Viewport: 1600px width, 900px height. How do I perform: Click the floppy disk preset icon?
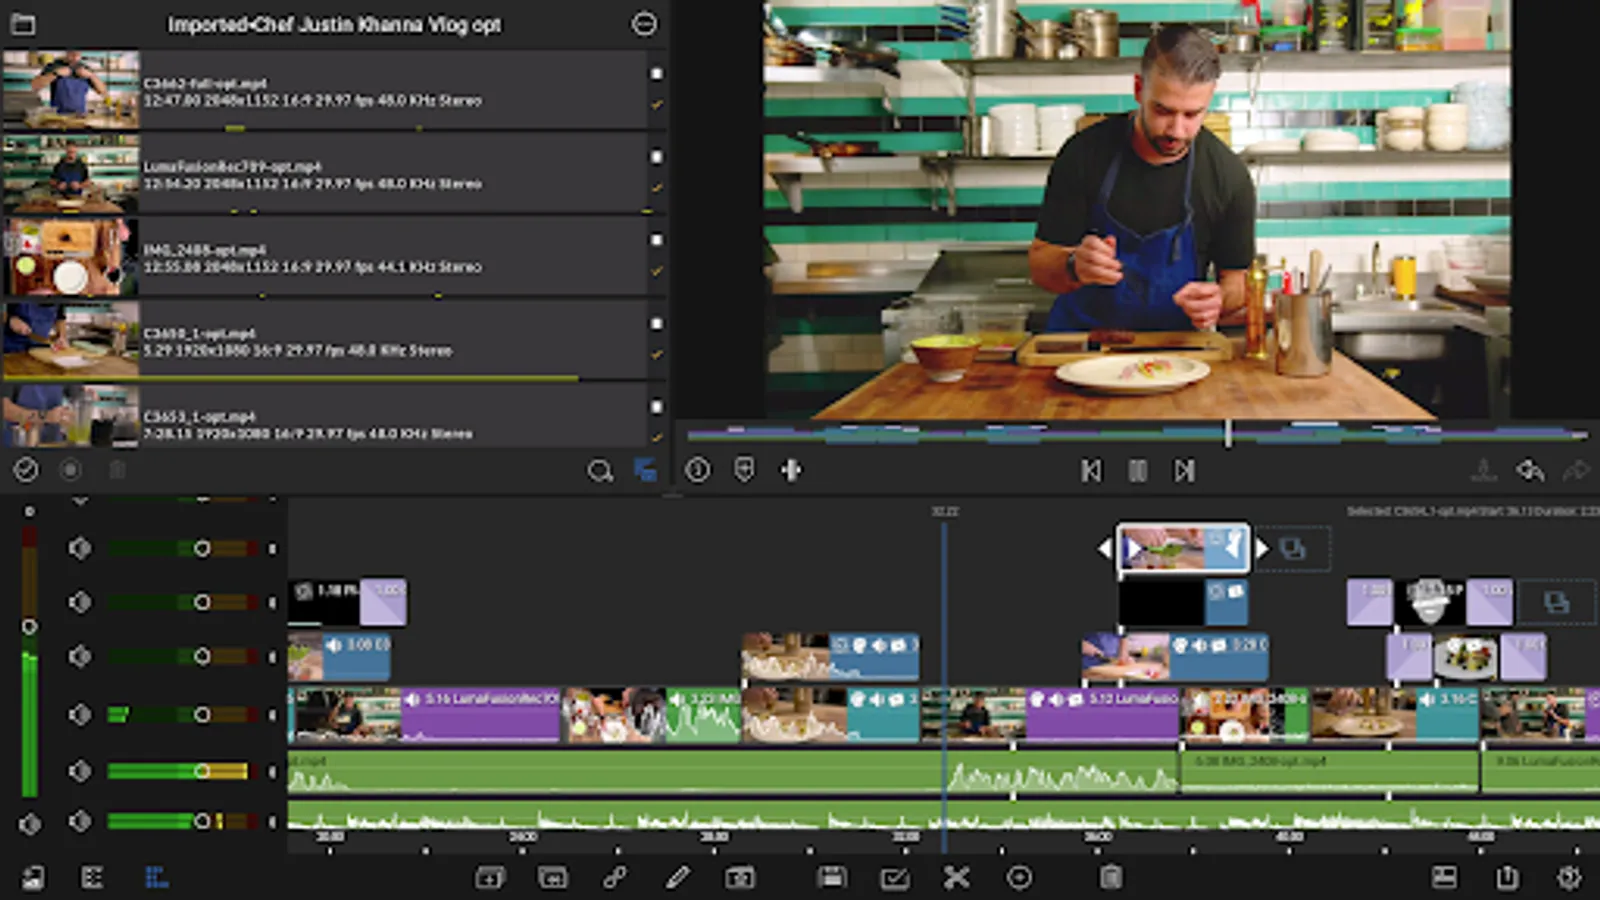click(x=831, y=878)
